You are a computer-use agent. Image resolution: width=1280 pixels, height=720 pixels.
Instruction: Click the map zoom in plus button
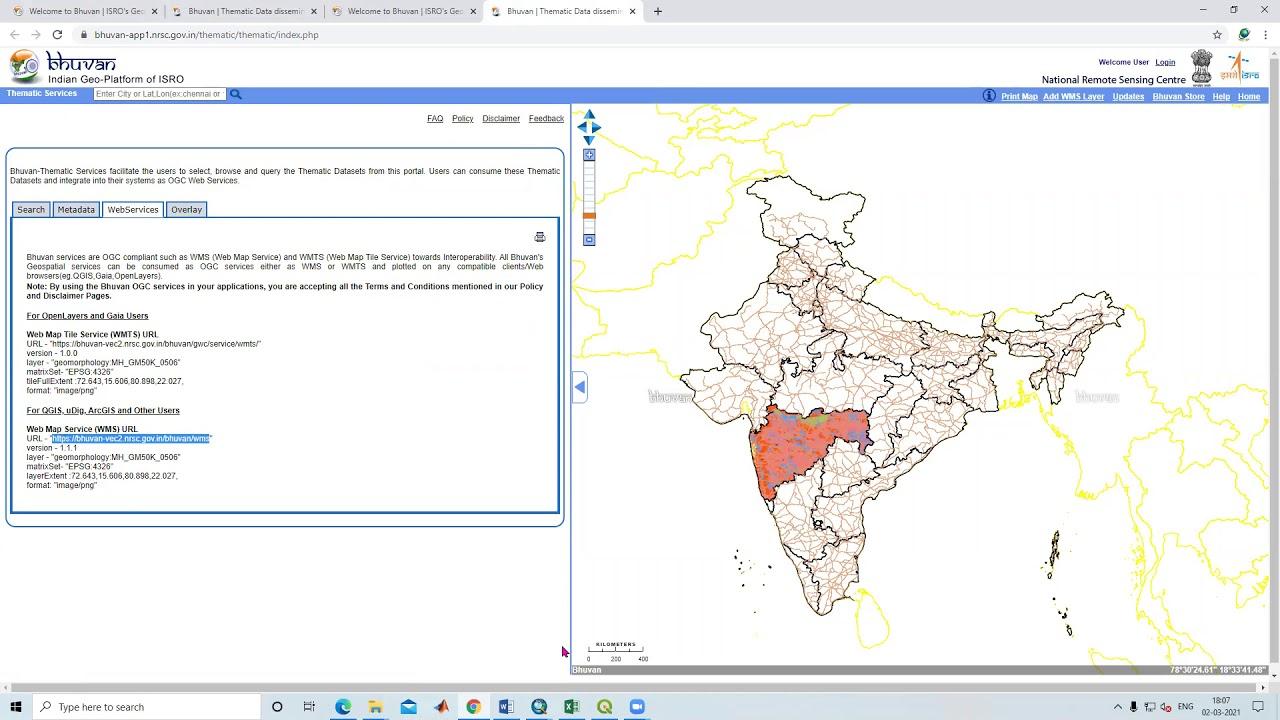[589, 155]
